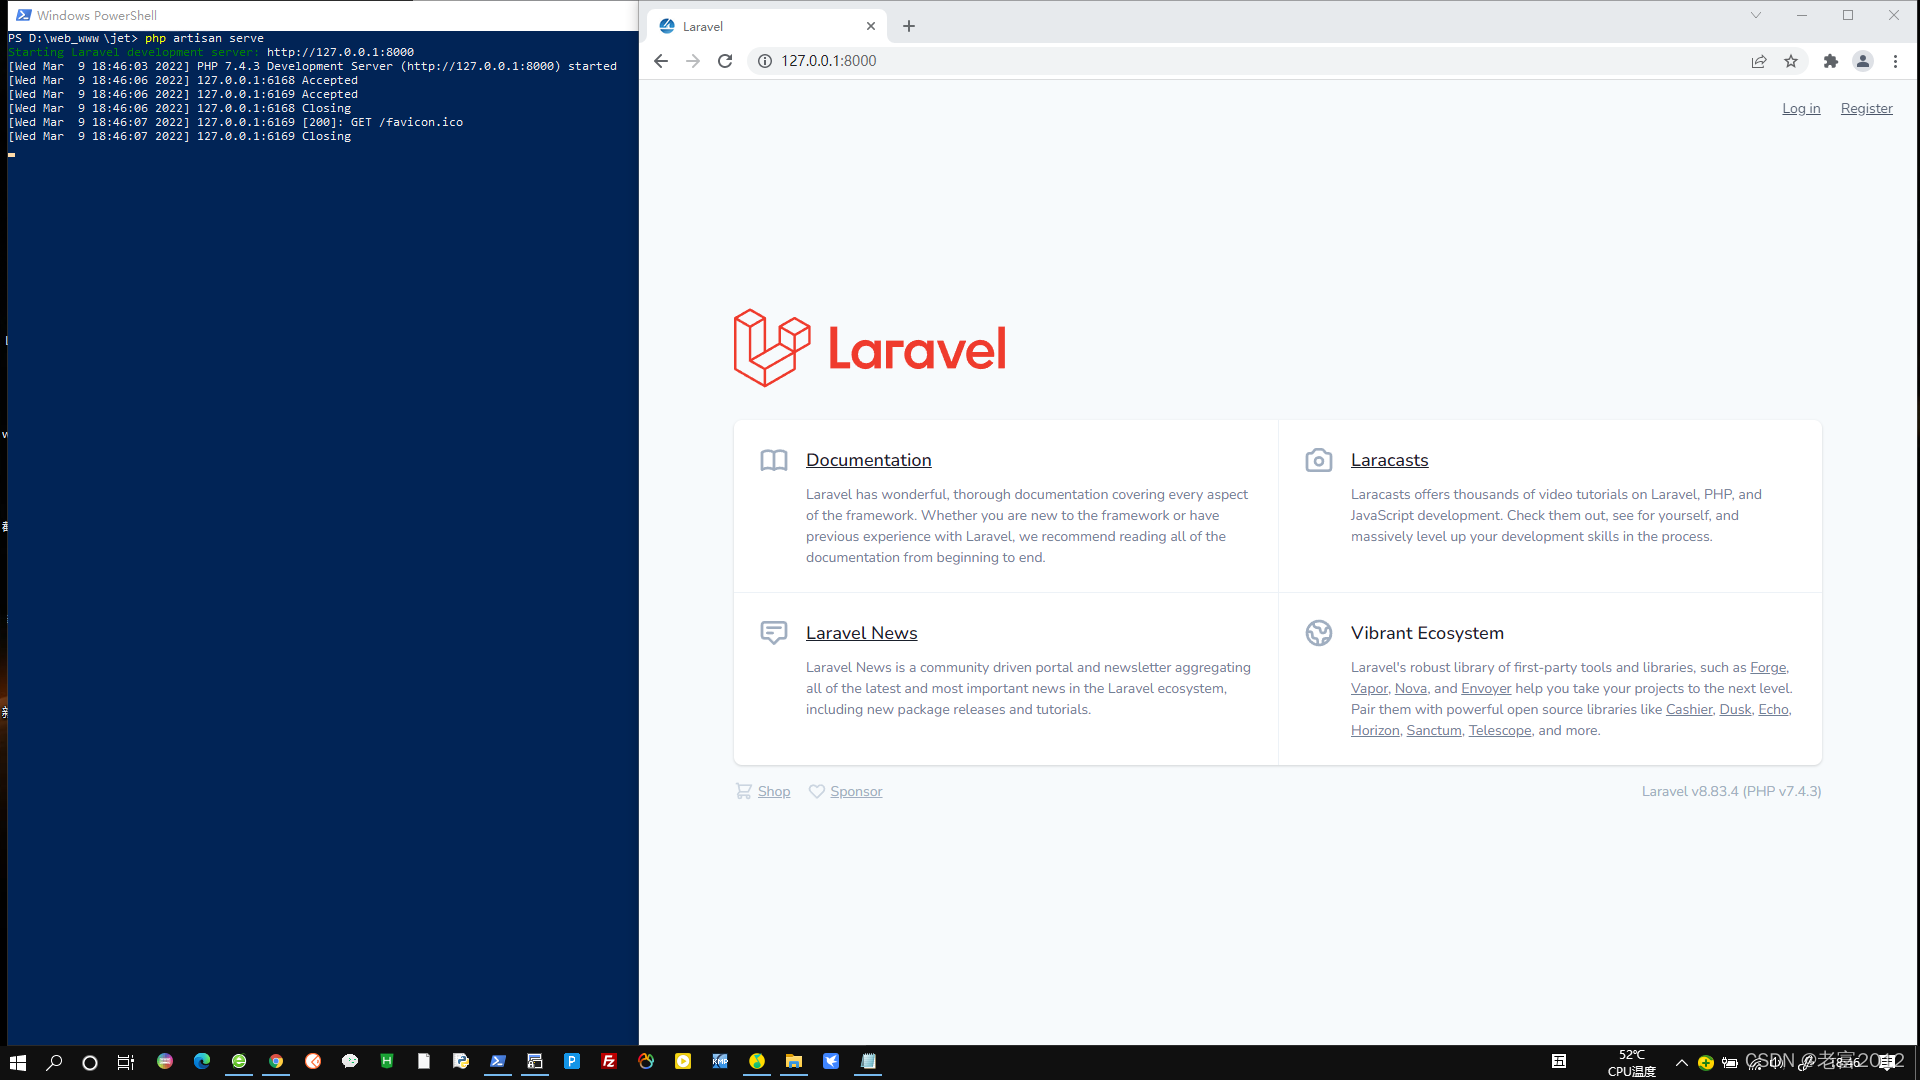Image resolution: width=1920 pixels, height=1080 pixels.
Task: Open the Chrome profile avatar
Action: [x=1863, y=61]
